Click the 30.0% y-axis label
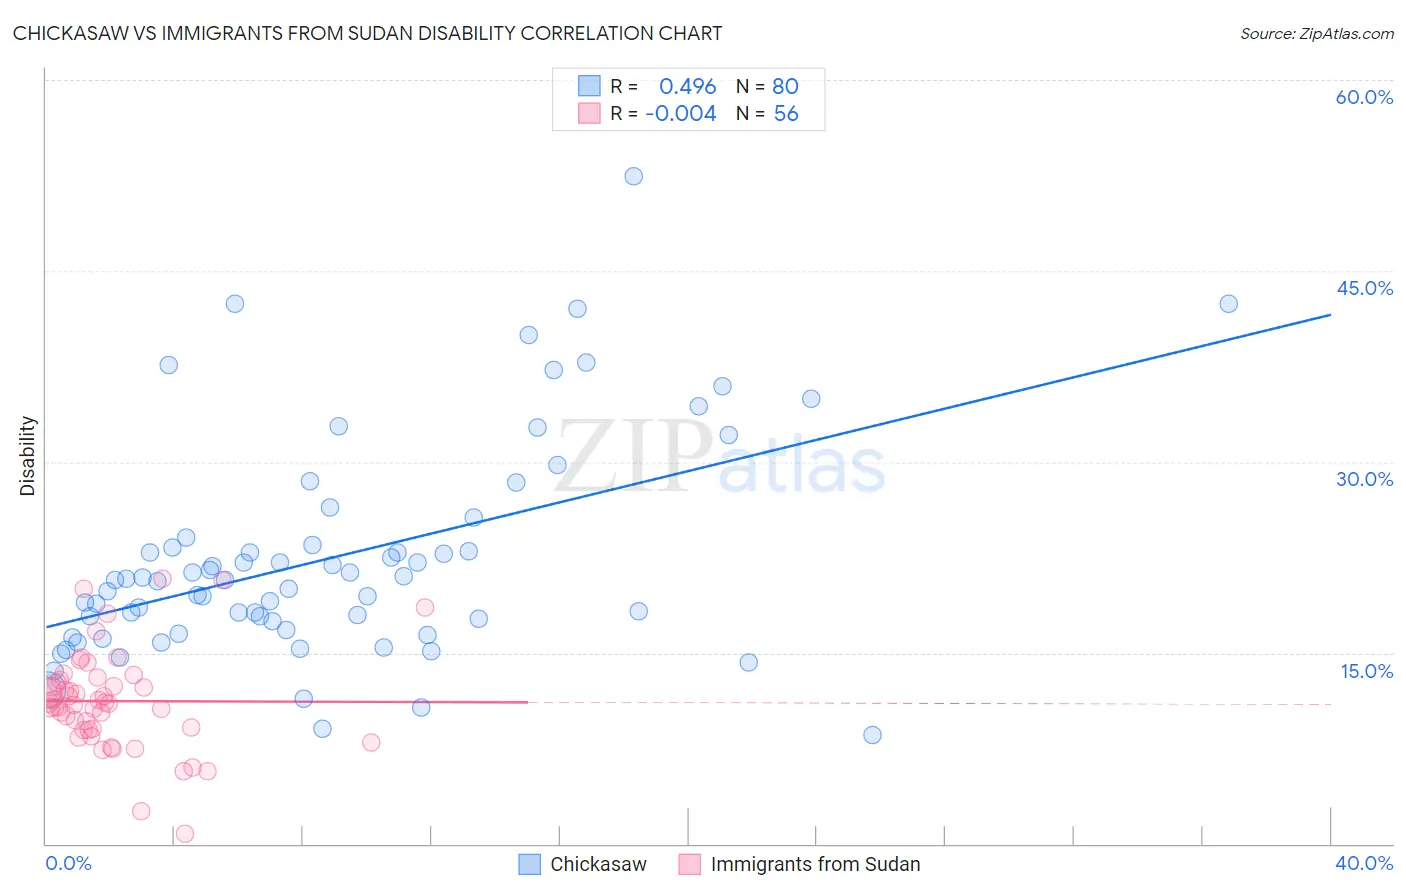This screenshot has width=1406, height=892. tap(1364, 479)
